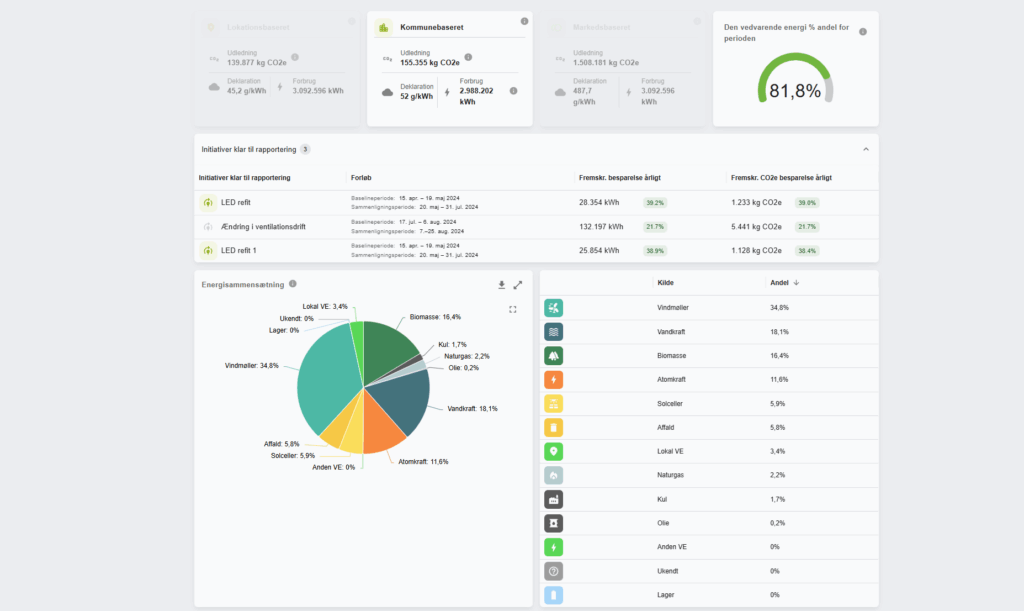This screenshot has width=1024, height=611.
Task: Open Ændring i ventilationsdrift initiative
Action: pyautogui.click(x=536, y=227)
